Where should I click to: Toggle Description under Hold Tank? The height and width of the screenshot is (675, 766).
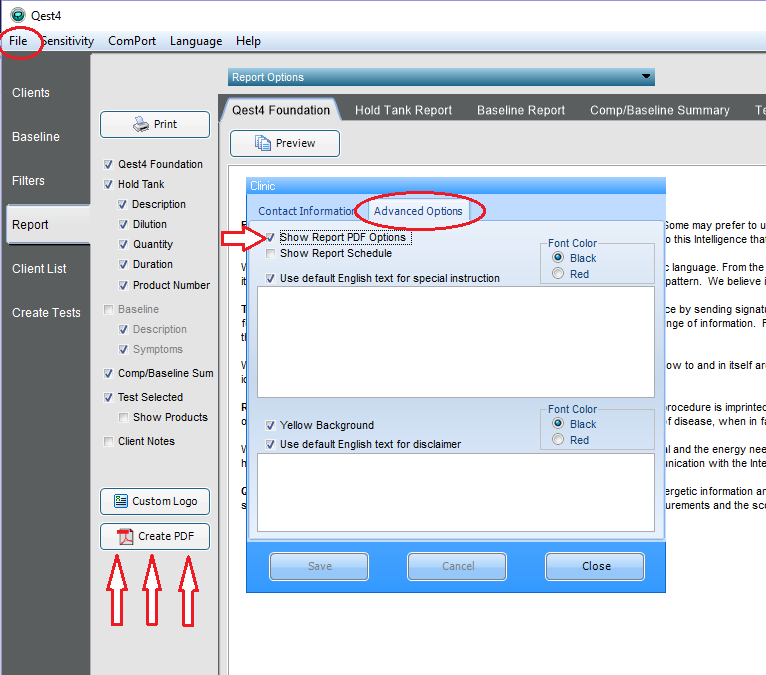[x=123, y=205]
